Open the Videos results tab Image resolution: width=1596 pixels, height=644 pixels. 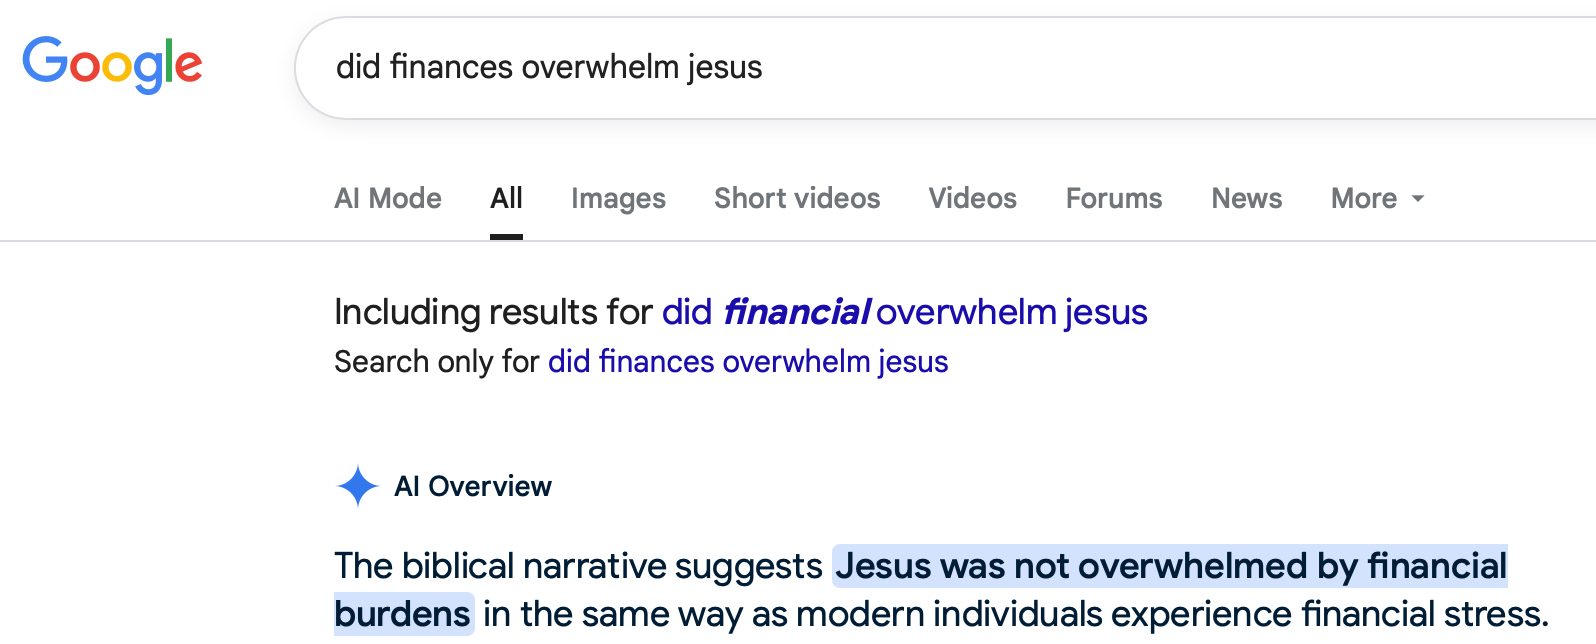[x=972, y=199]
